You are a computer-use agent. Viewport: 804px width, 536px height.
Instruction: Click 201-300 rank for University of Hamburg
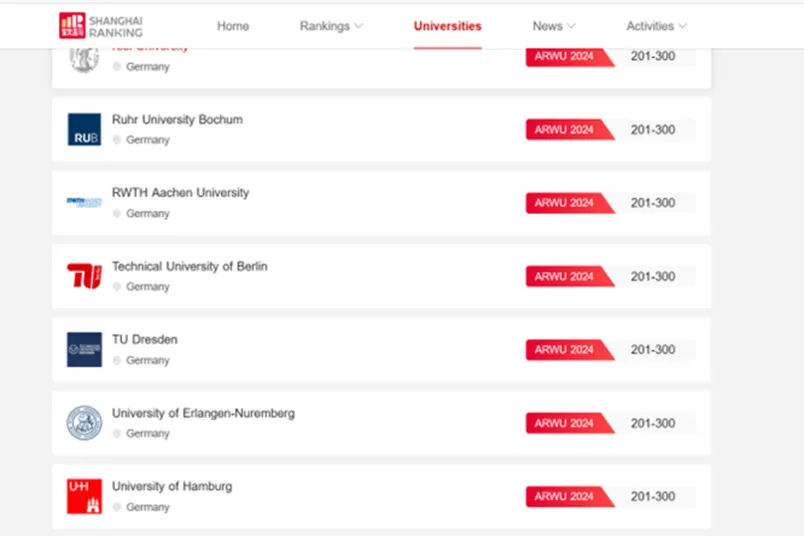pyautogui.click(x=653, y=497)
